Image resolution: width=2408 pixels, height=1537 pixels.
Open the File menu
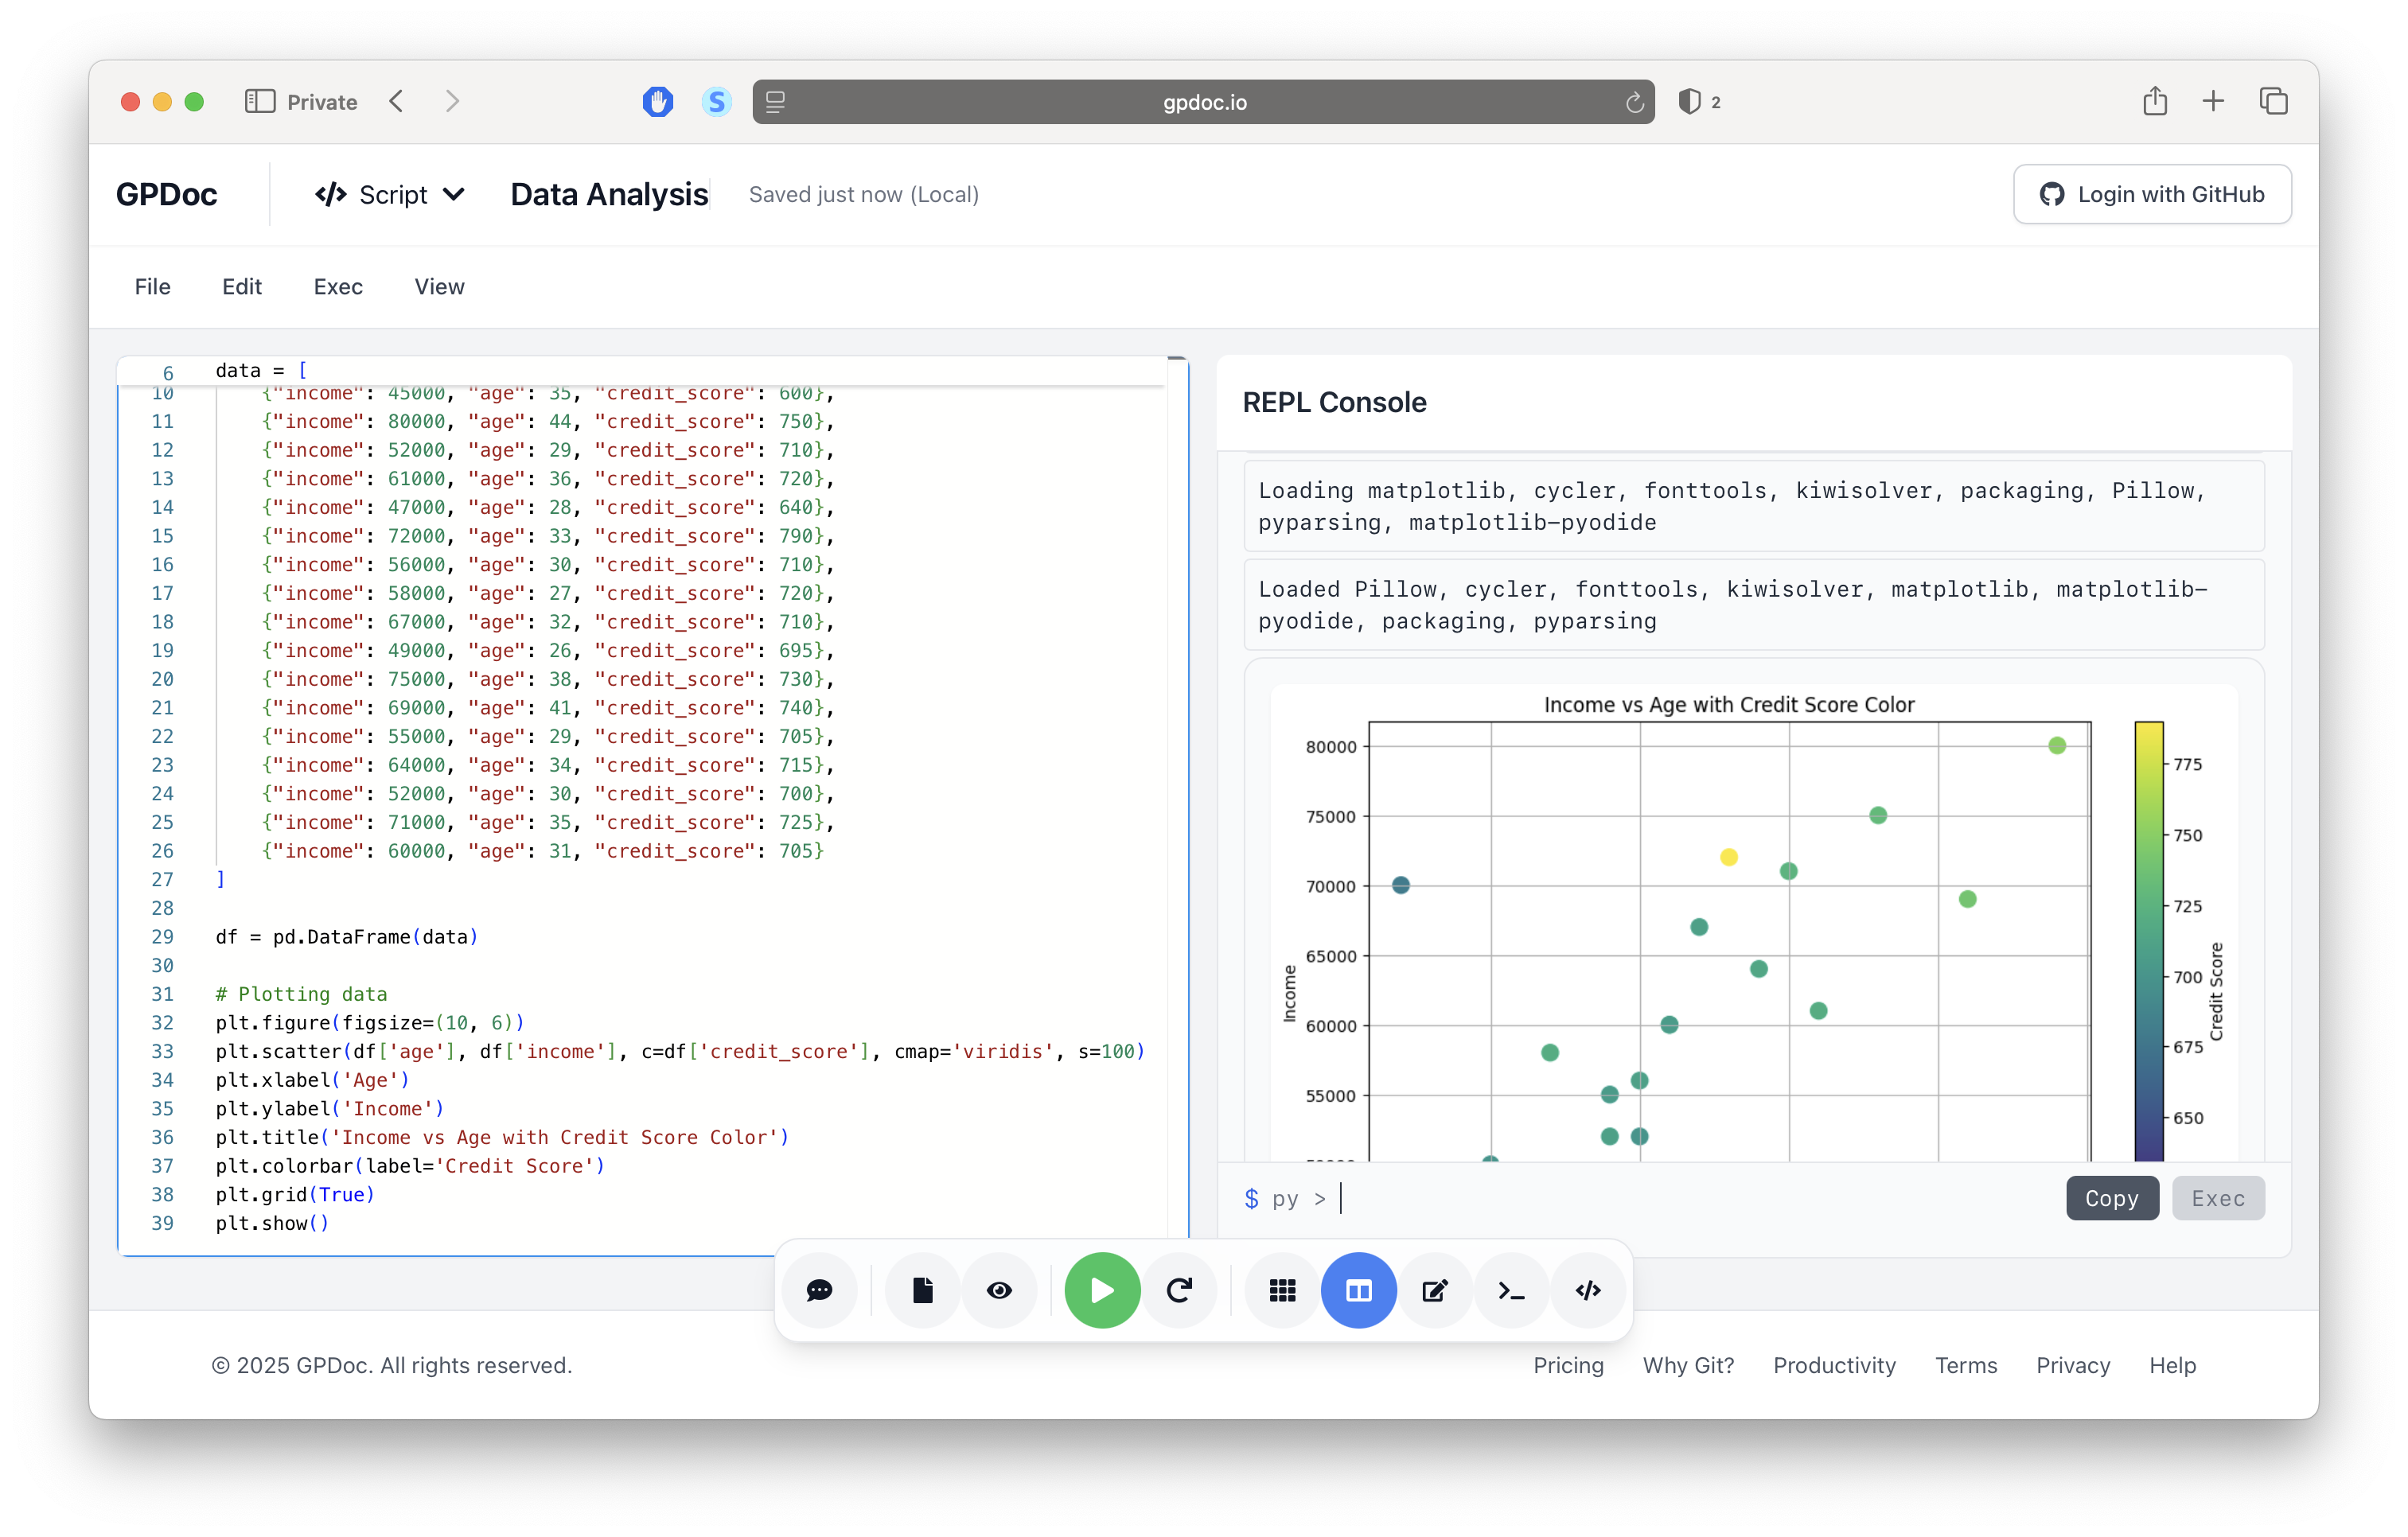coord(152,287)
